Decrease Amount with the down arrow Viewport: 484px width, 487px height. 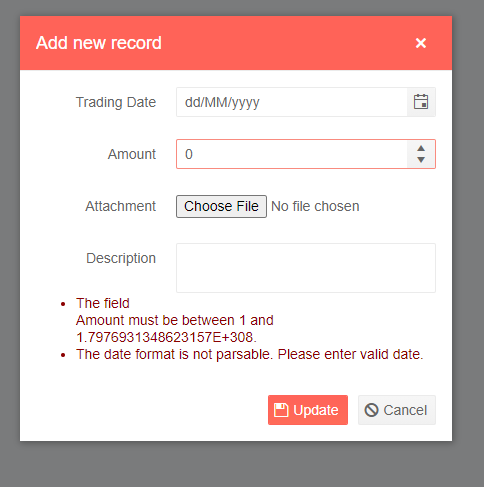click(421, 160)
